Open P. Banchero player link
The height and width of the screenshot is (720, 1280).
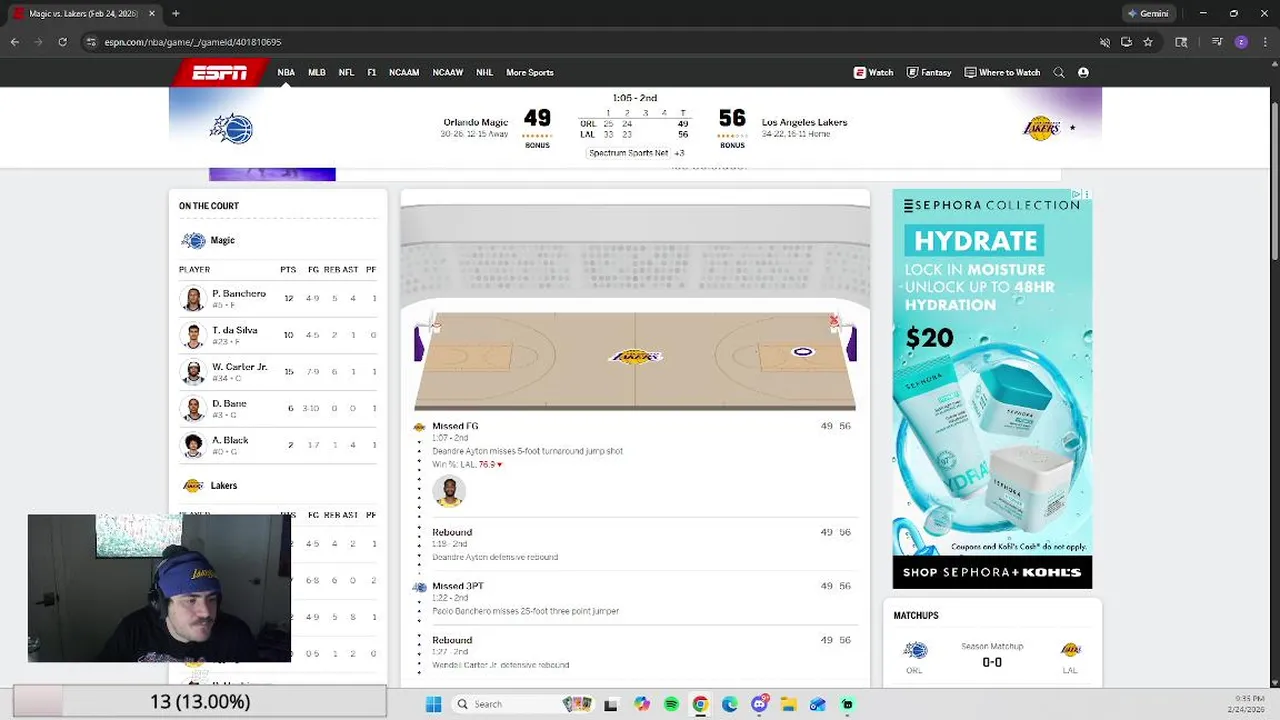point(239,294)
